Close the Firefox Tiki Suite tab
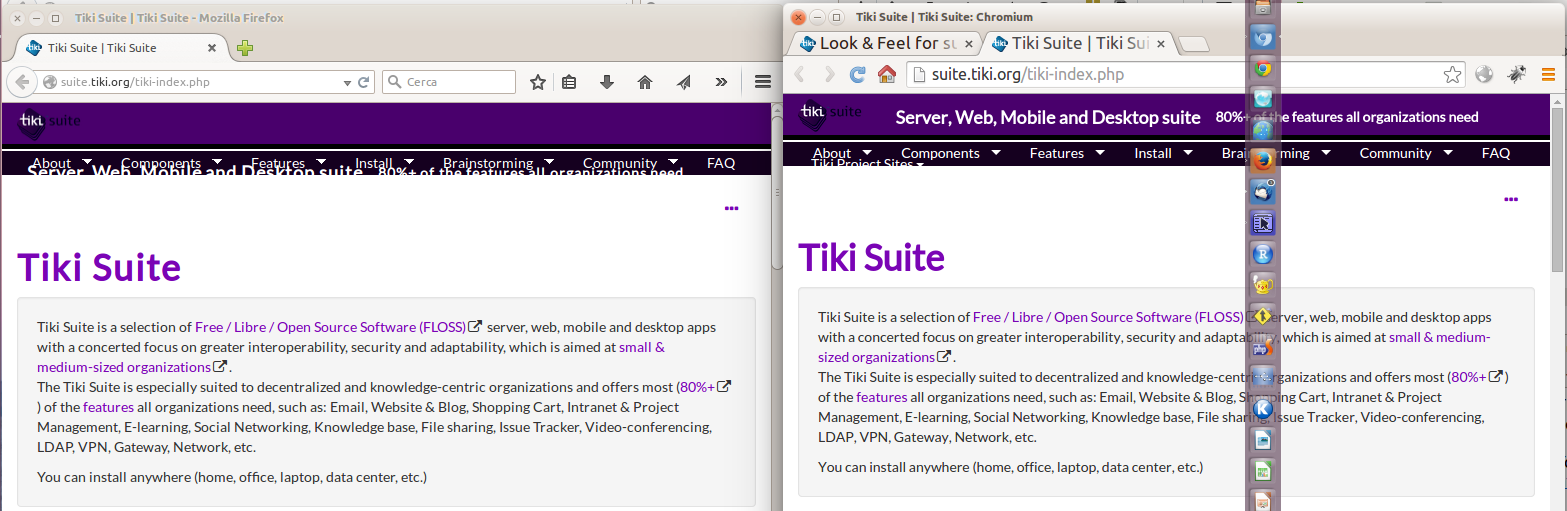Image resolution: width=1567 pixels, height=511 pixels. point(212,48)
